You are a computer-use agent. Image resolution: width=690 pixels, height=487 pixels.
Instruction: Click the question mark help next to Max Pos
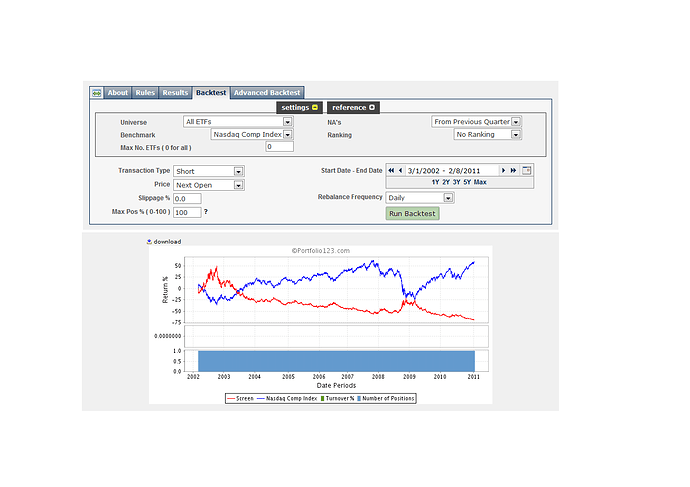[x=206, y=212]
